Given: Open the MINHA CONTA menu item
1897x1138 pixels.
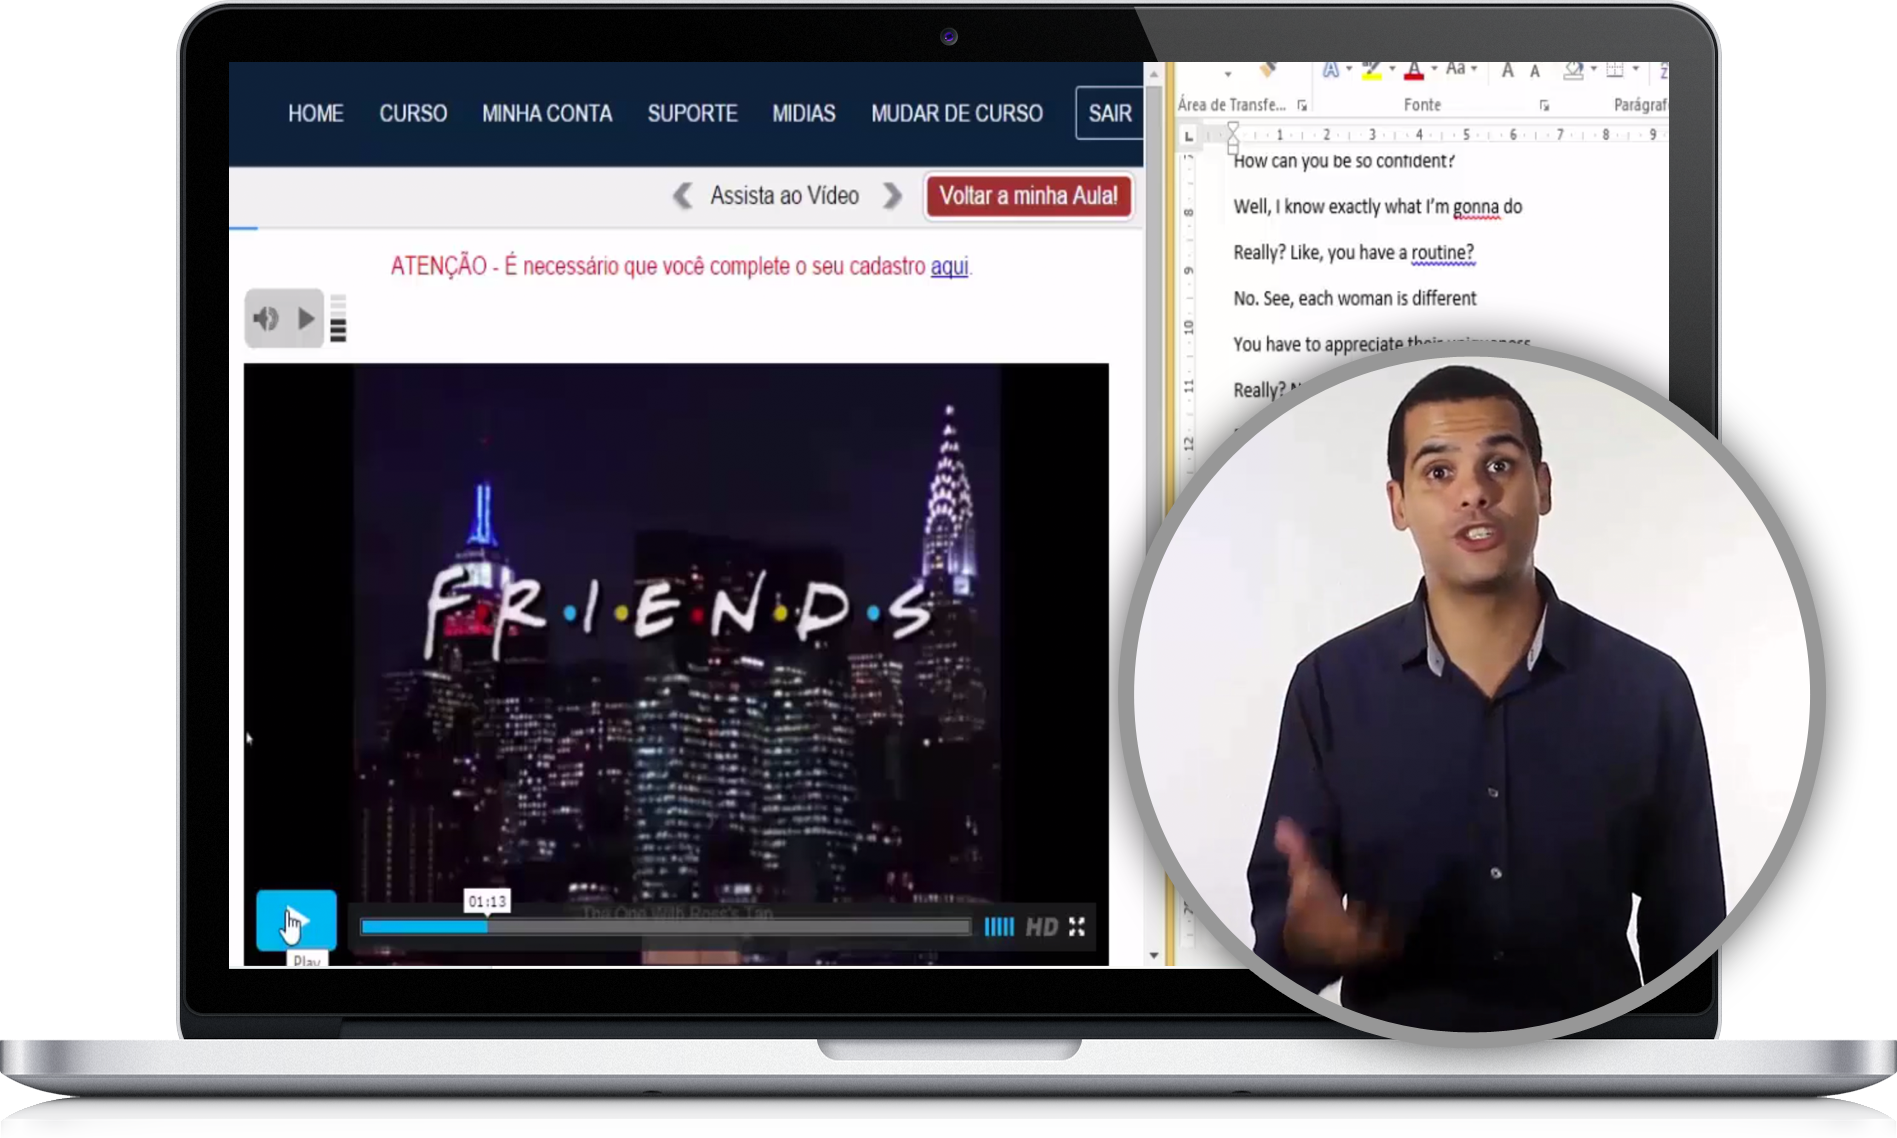Looking at the screenshot, I should tap(547, 113).
